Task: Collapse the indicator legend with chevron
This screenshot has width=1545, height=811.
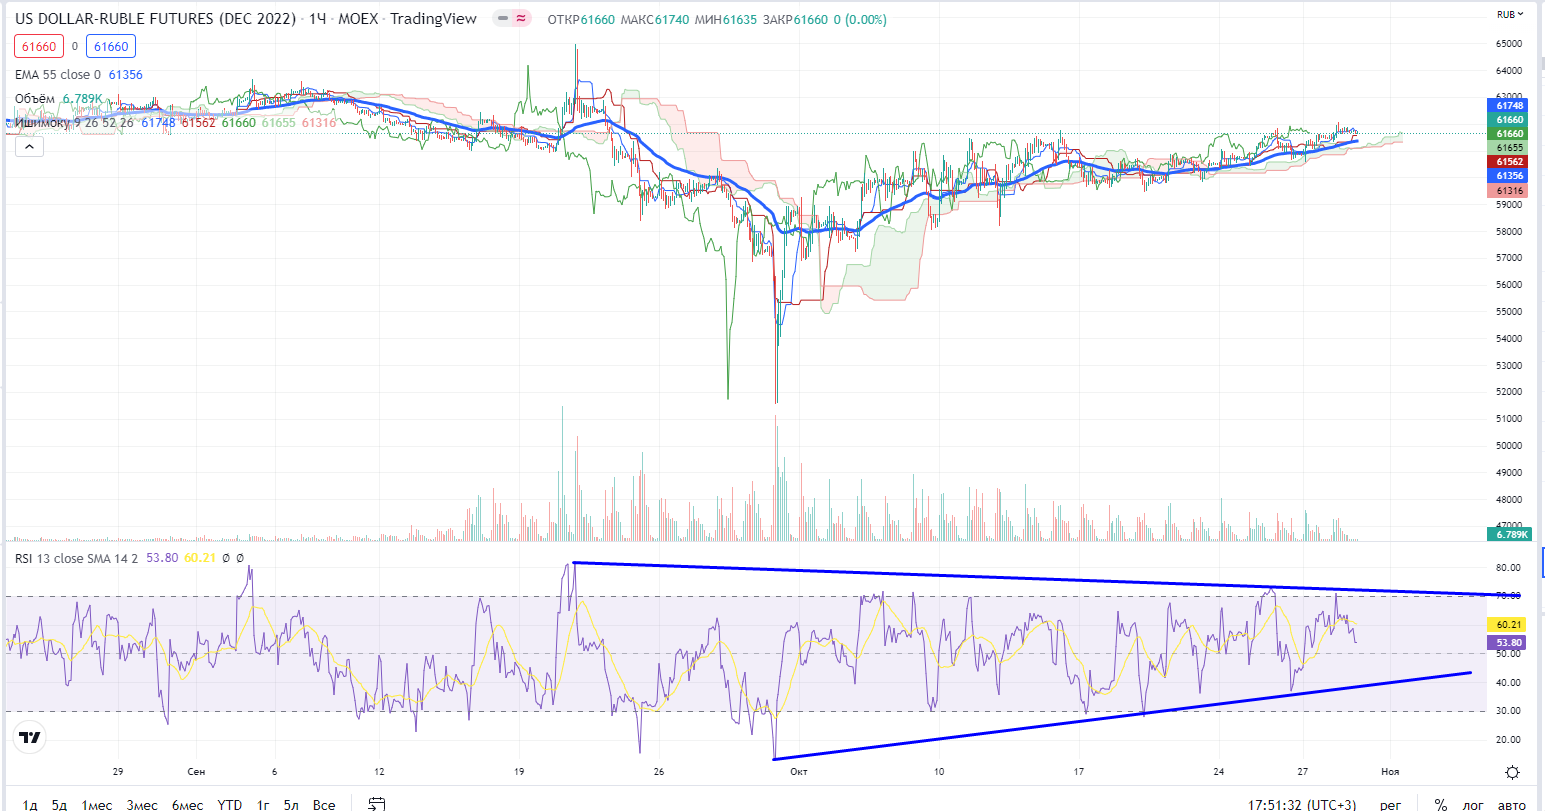Action: click(29, 147)
